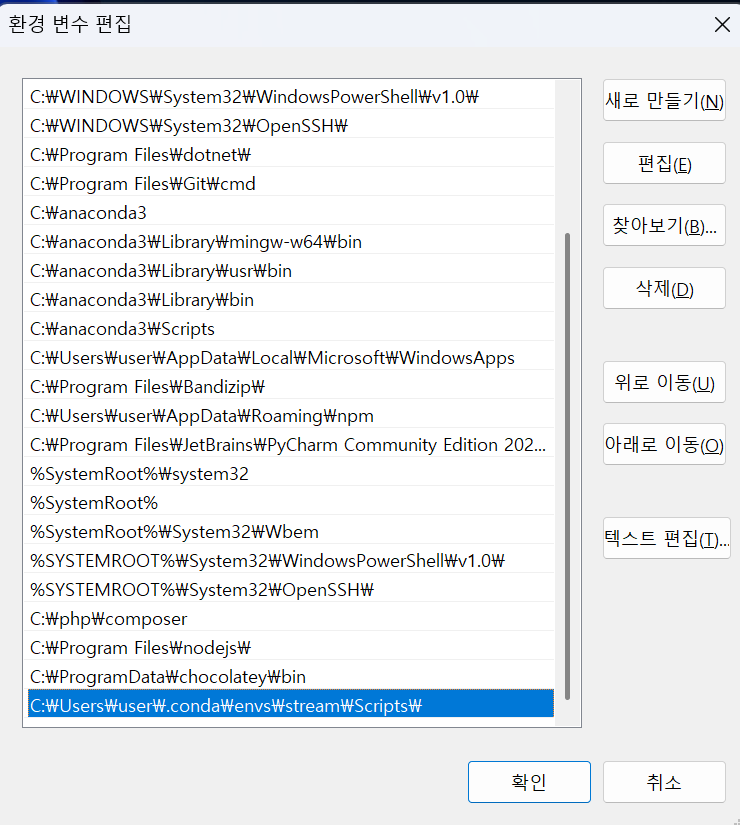Move entry down with 아래로 이동(O)

point(664,444)
